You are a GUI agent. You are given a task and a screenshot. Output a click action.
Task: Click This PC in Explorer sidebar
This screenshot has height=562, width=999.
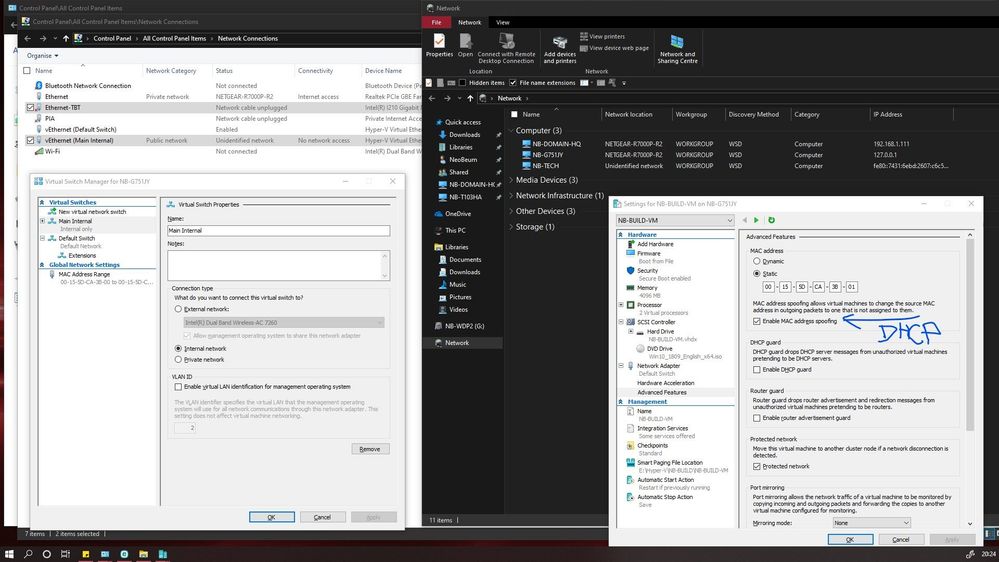point(455,230)
